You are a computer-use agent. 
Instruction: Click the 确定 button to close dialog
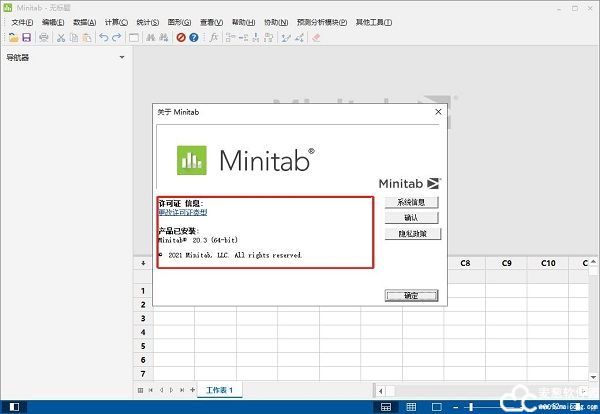tap(411, 295)
